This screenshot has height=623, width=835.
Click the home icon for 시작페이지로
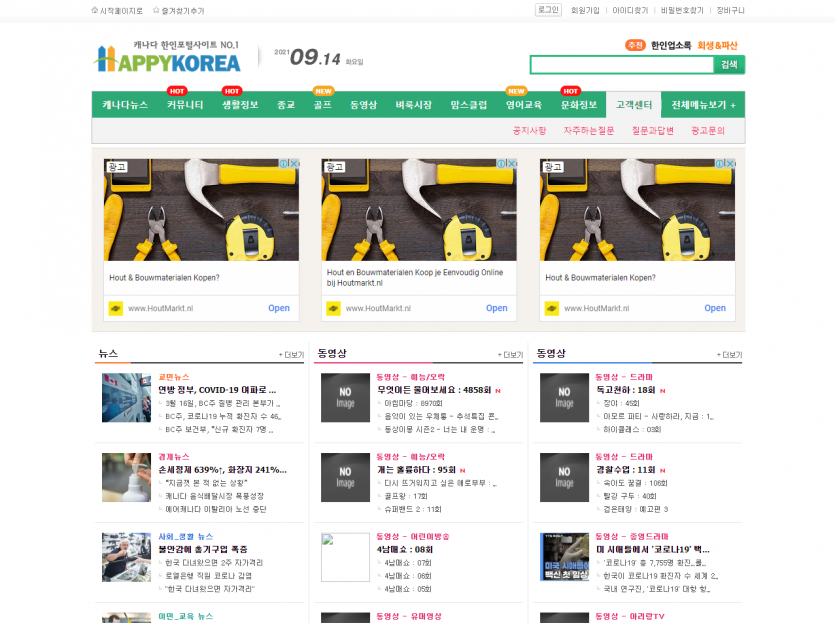click(x=95, y=11)
